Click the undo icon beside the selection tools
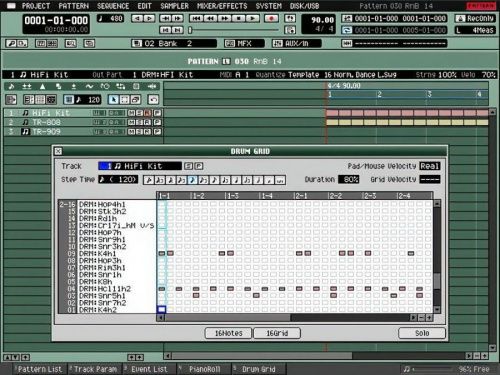The width and height of the screenshot is (500, 375). click(153, 99)
